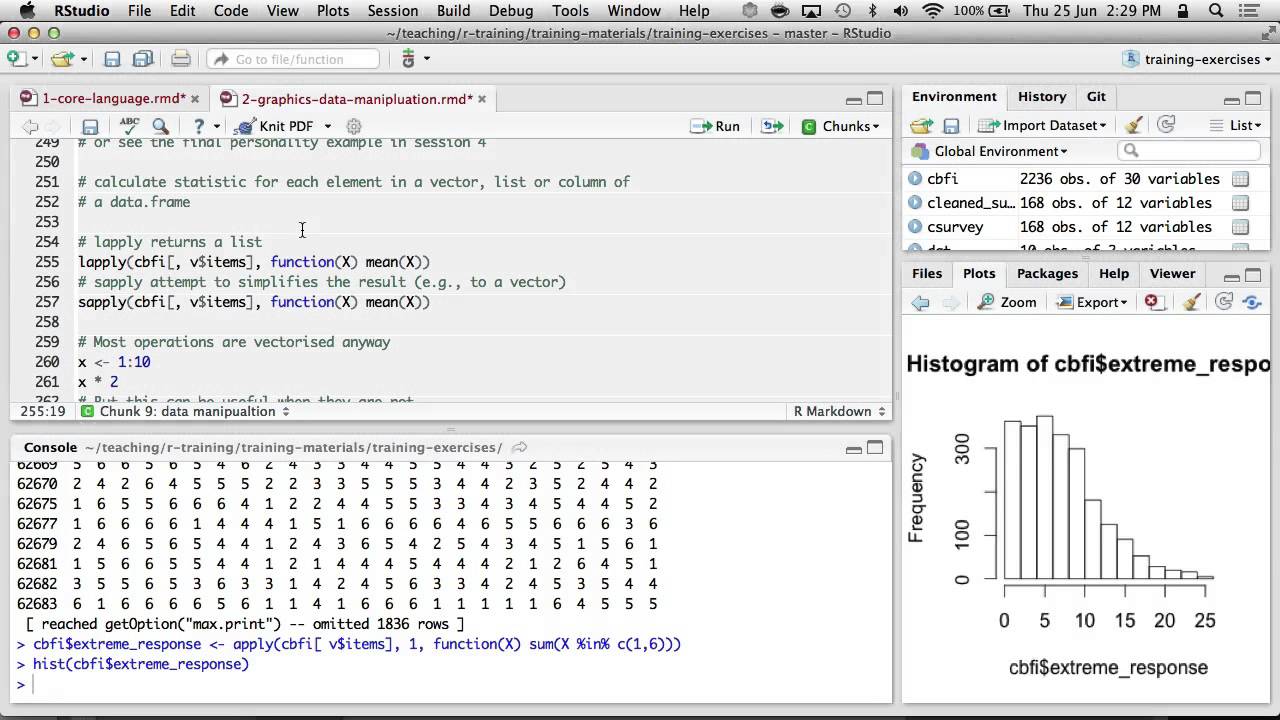1280x720 pixels.
Task: Open the List view dropdown
Action: tap(1235, 126)
